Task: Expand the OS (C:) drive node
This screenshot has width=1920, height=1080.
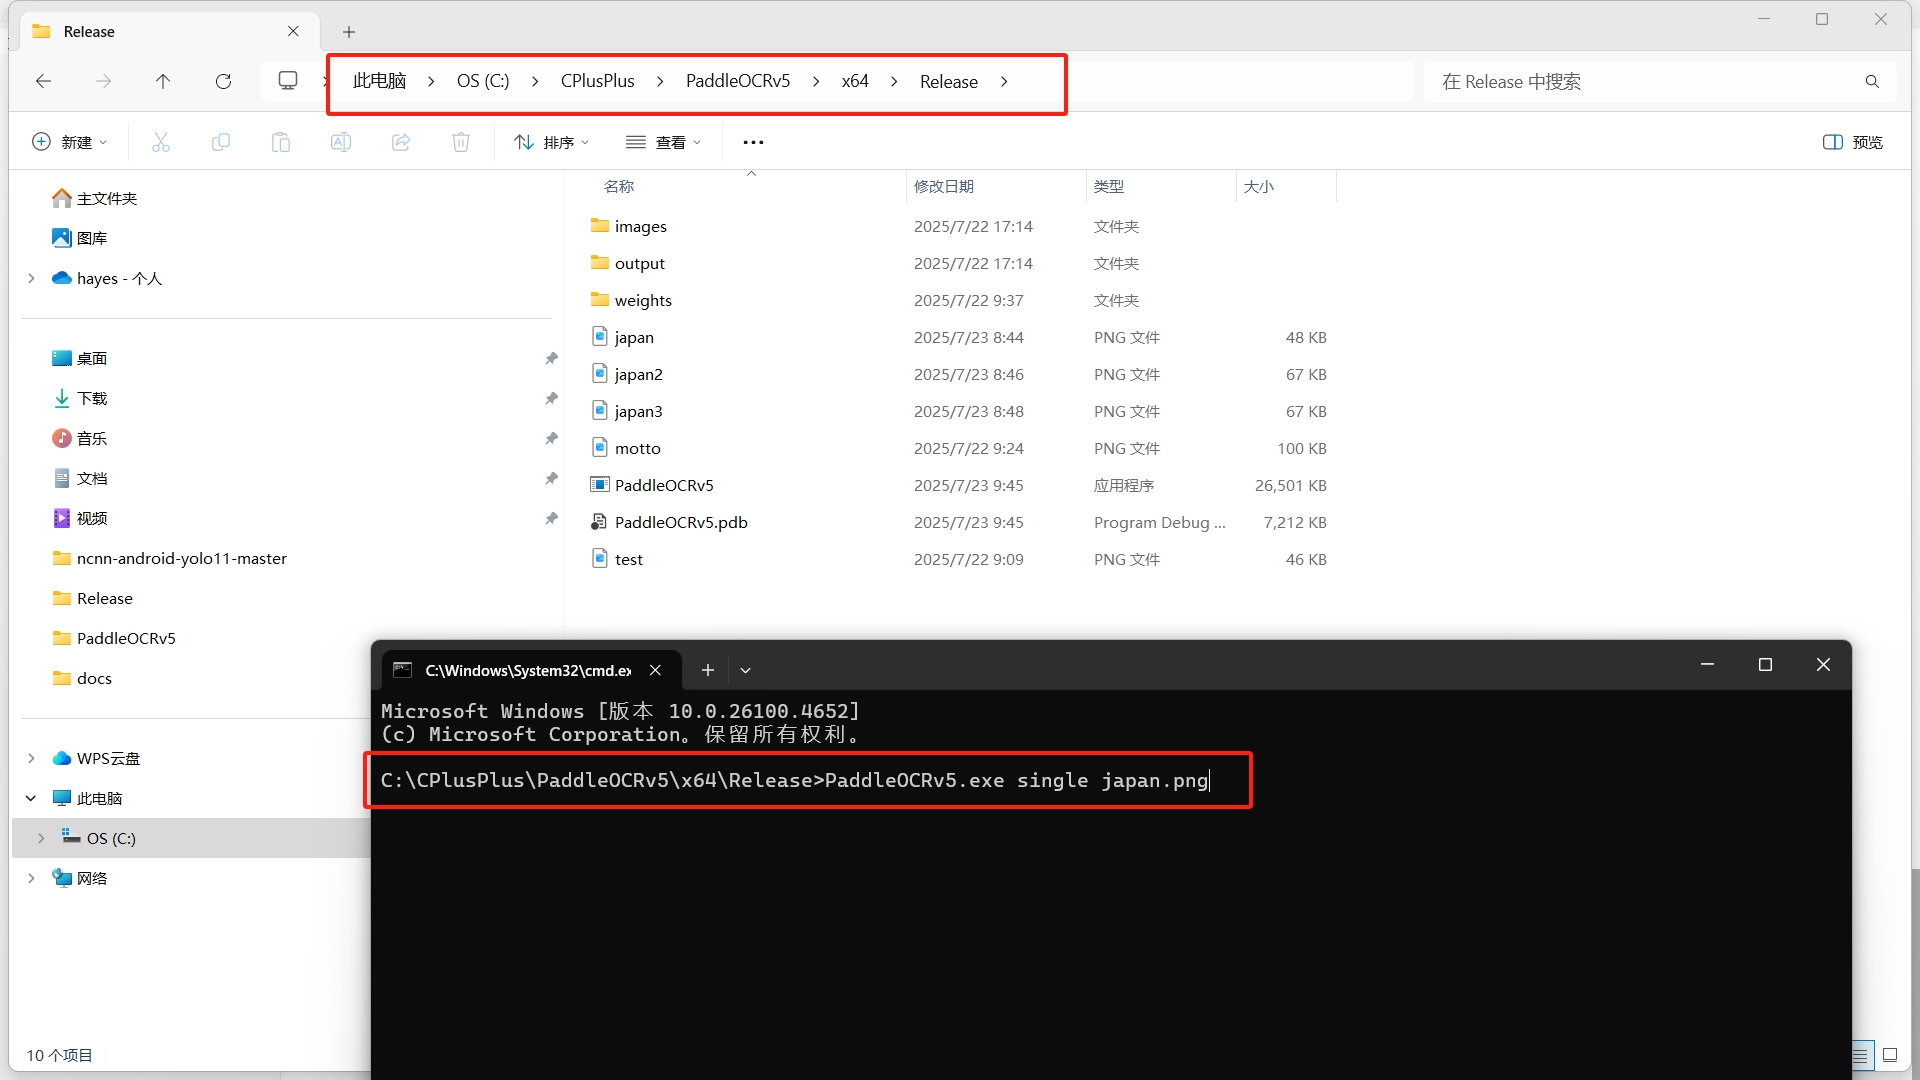Action: [41, 838]
